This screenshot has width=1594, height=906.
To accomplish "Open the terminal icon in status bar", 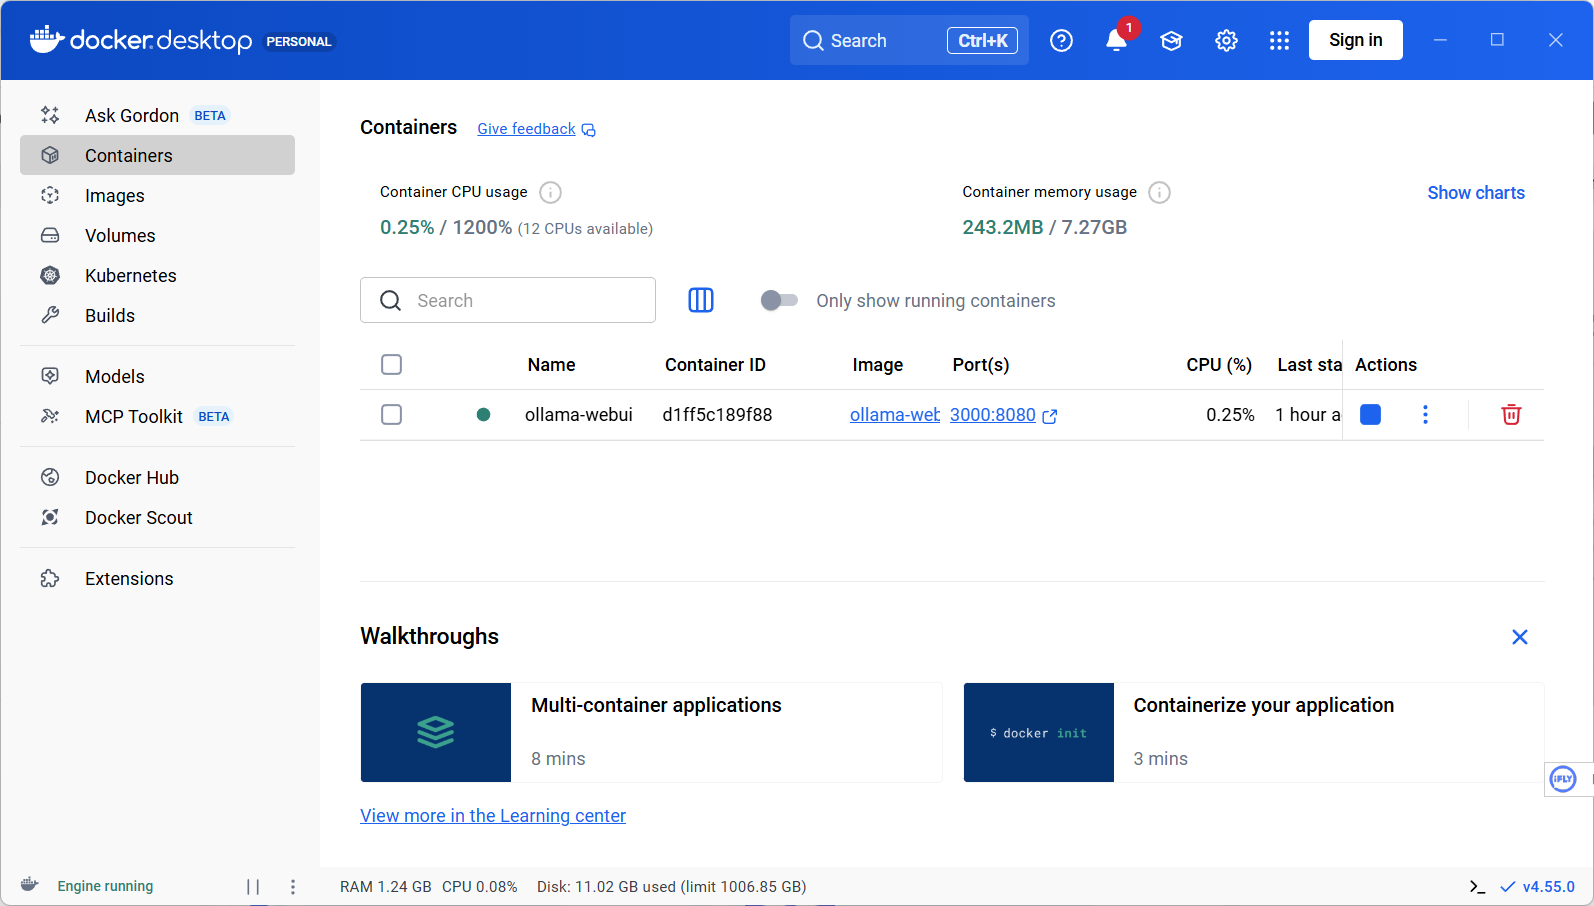I will [1477, 886].
